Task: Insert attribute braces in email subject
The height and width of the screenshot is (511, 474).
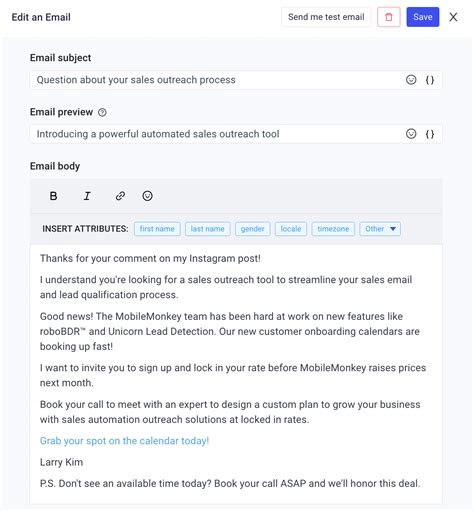Action: point(430,80)
